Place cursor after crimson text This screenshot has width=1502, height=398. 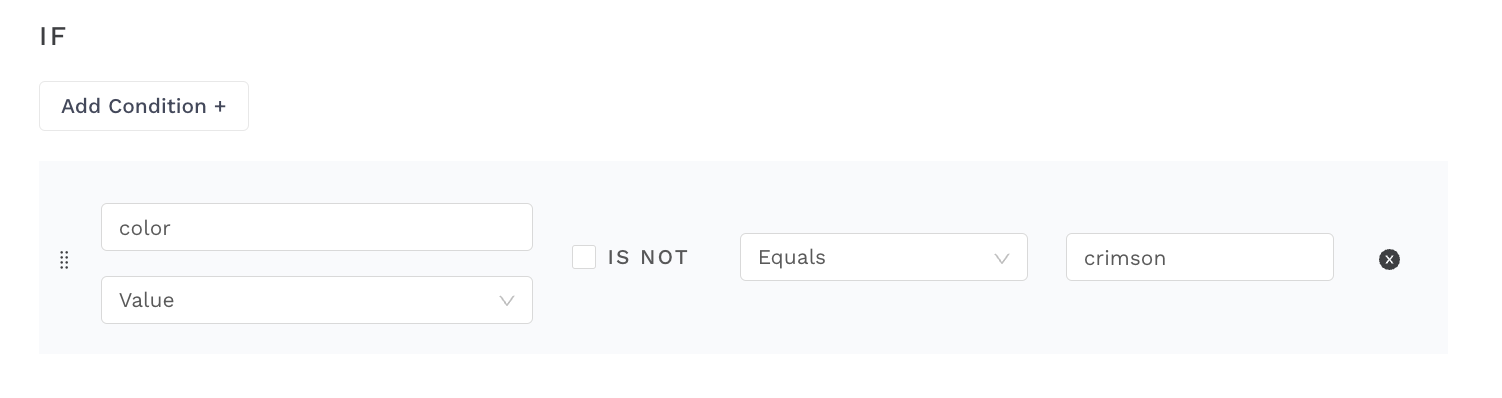[x=1169, y=258]
